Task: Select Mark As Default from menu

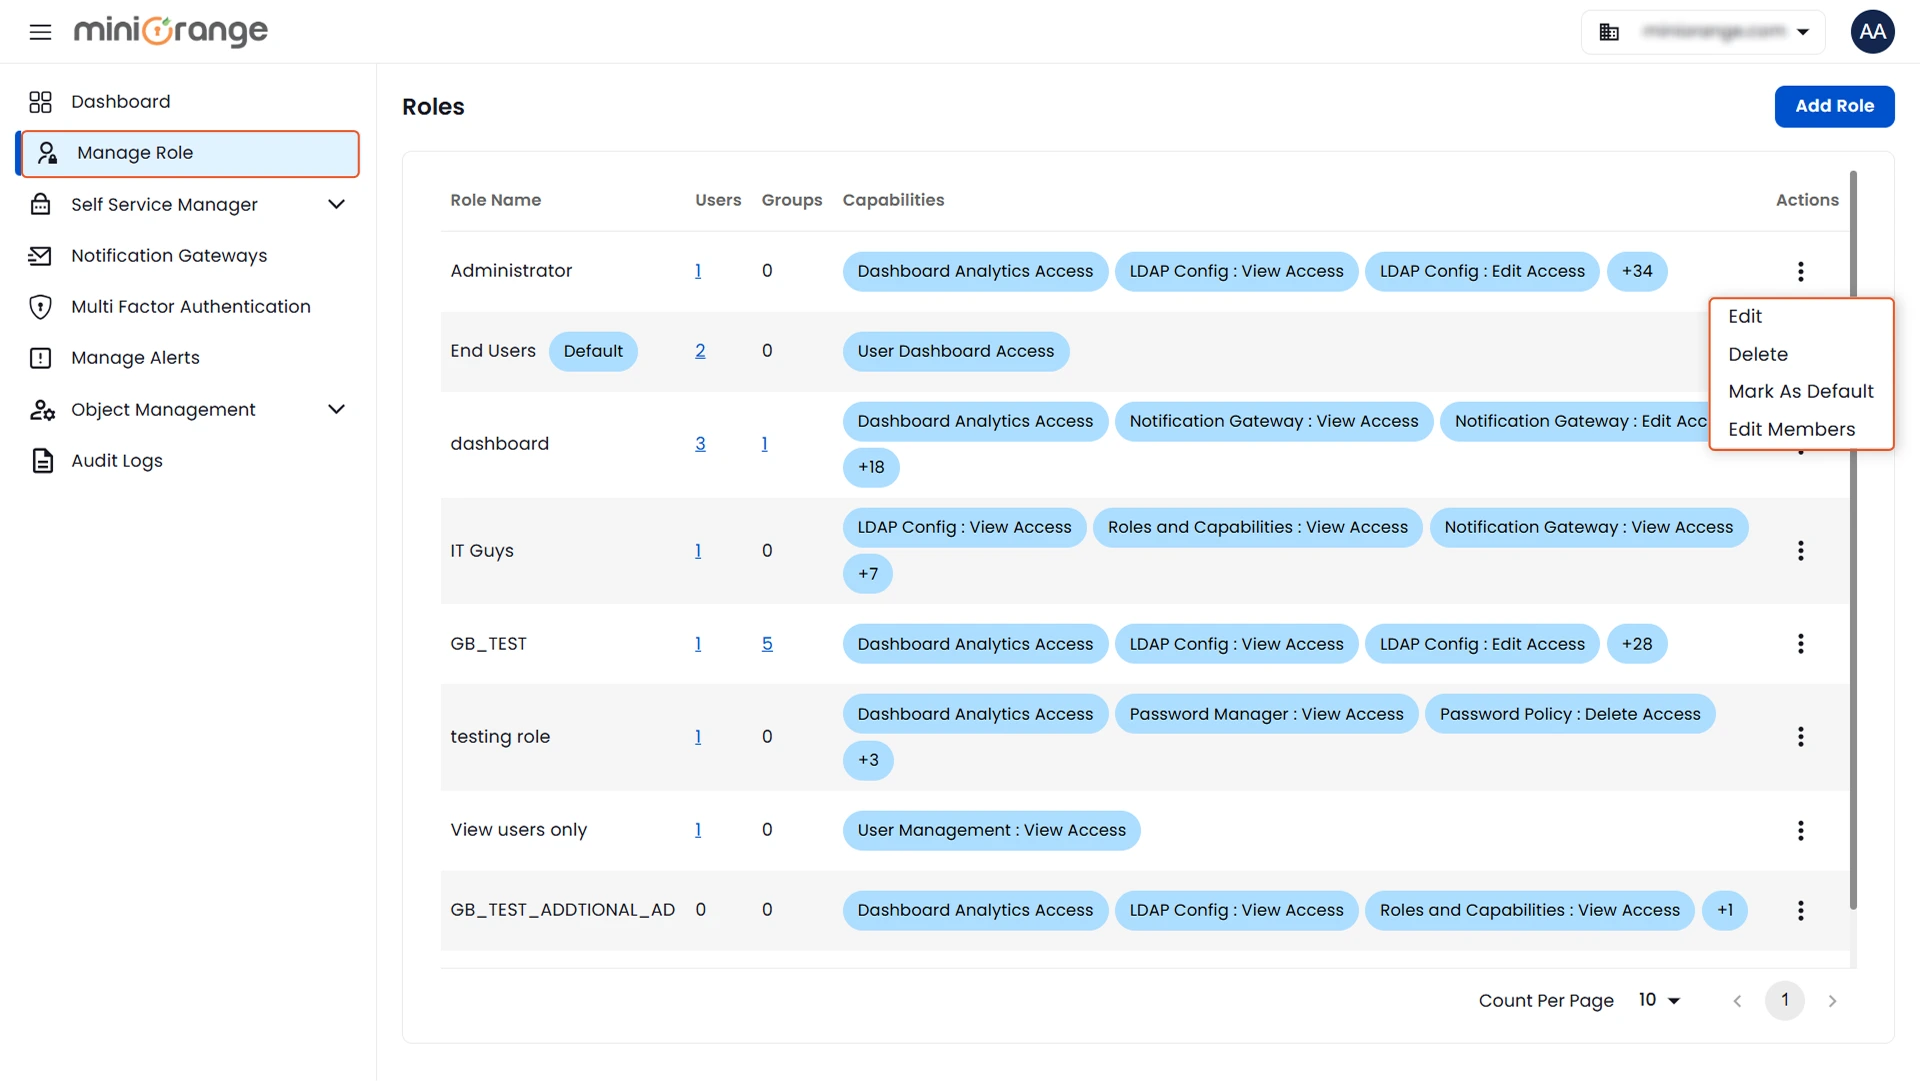Action: tap(1800, 392)
